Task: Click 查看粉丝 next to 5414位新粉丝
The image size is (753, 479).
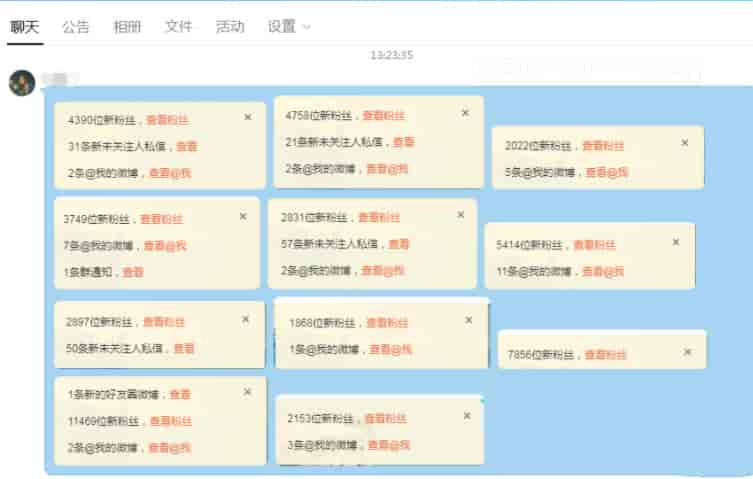Action: 595,245
